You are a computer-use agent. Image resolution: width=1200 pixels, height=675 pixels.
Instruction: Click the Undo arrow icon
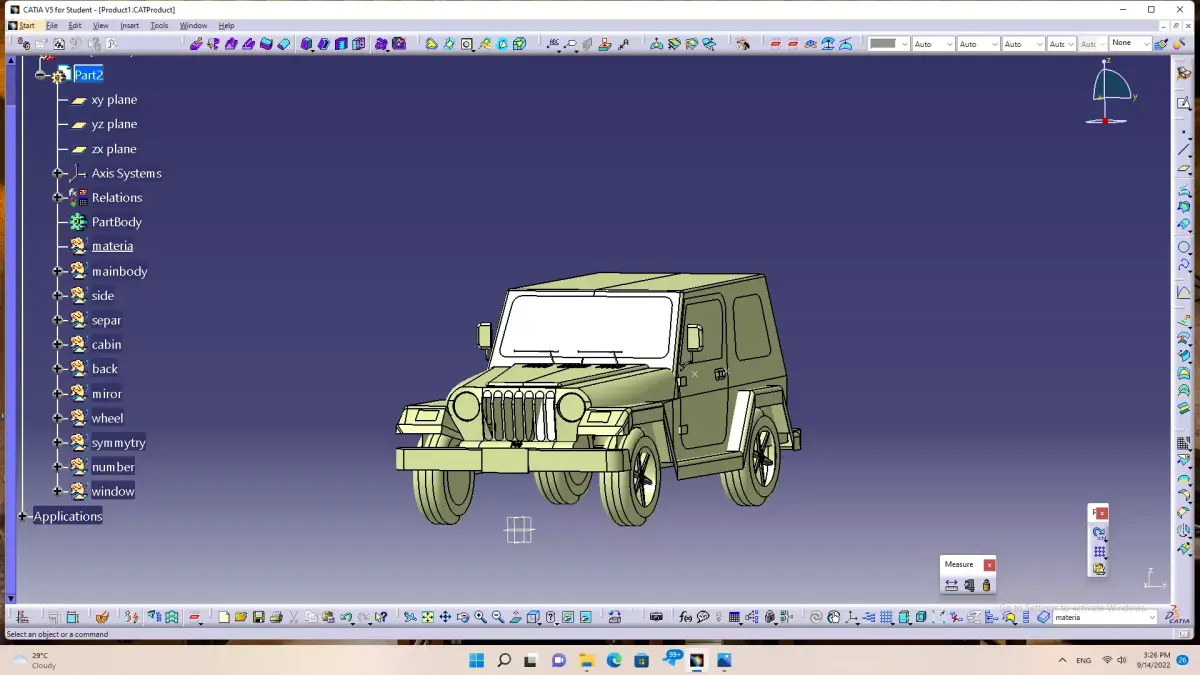pyautogui.click(x=345, y=617)
